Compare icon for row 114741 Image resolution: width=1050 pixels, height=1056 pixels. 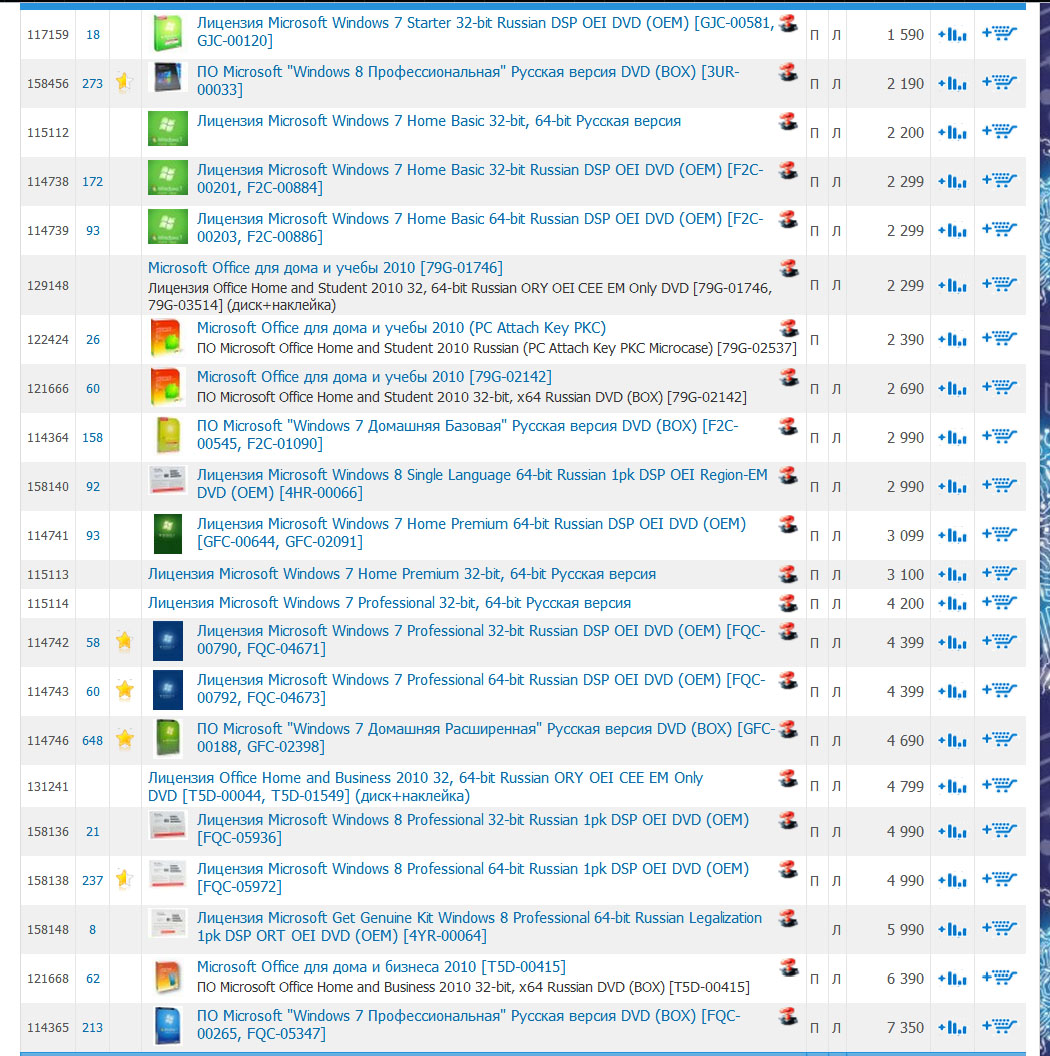pyautogui.click(x=952, y=535)
